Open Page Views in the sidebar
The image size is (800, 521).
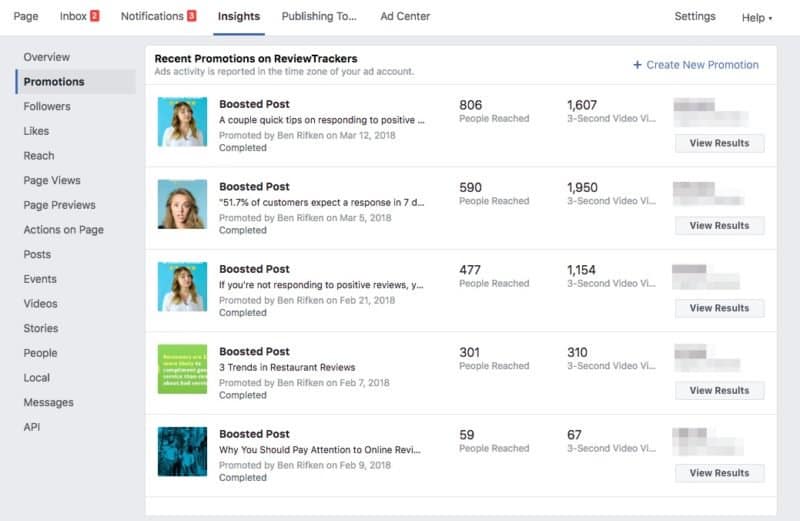click(x=52, y=180)
